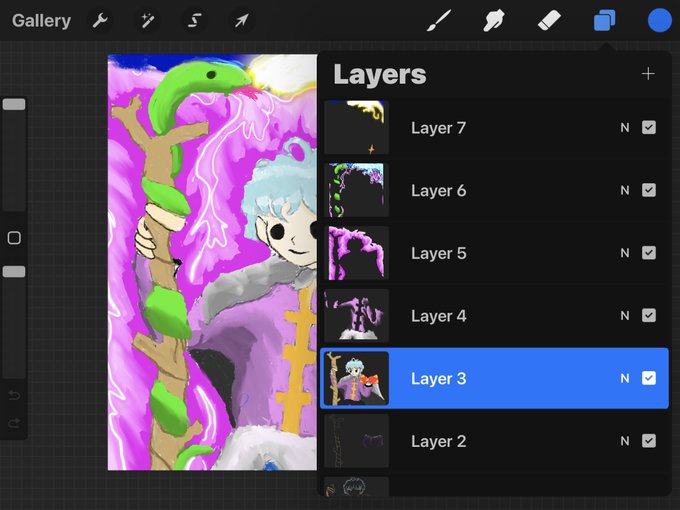The width and height of the screenshot is (680, 510).
Task: Open the Adjustments magic wand menu
Action: tap(147, 20)
